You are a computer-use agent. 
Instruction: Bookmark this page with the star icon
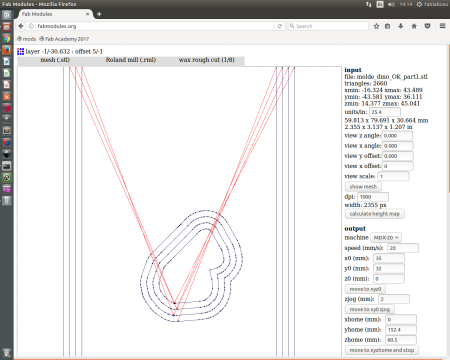coord(376,26)
